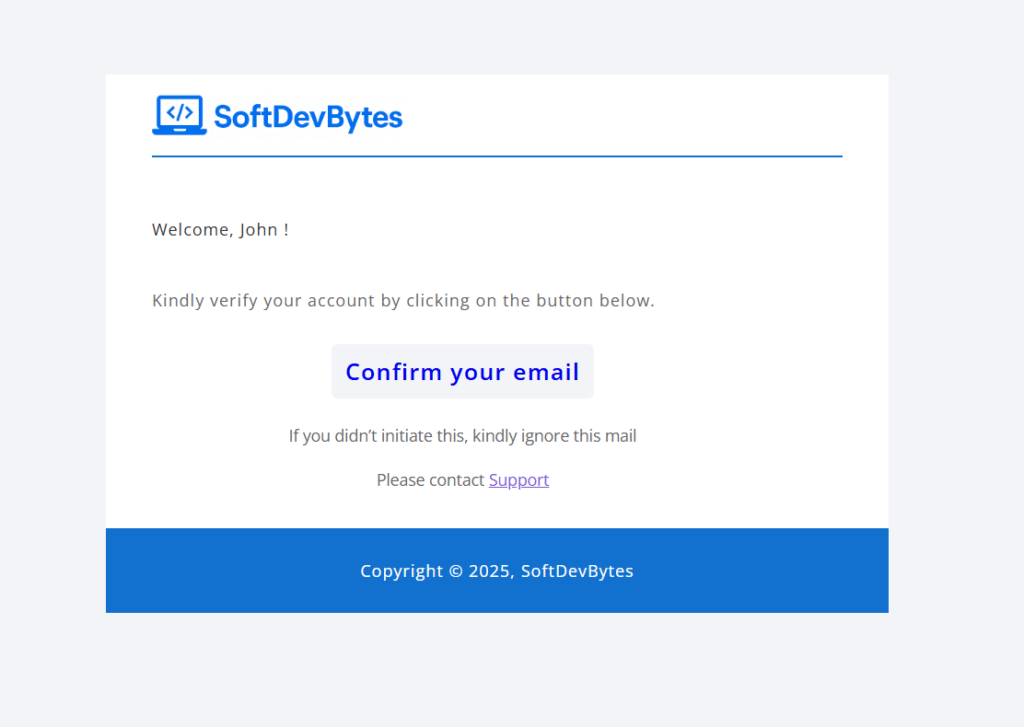The width and height of the screenshot is (1024, 727).
Task: Click "If you didn't initiate this" notice
Action: pos(462,436)
